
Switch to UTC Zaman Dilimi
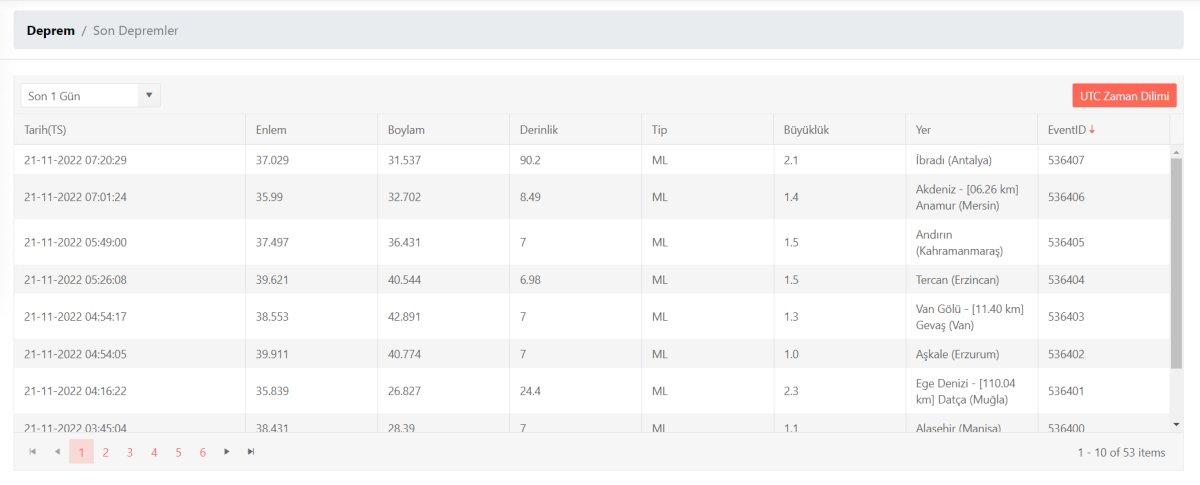[x=1124, y=96]
